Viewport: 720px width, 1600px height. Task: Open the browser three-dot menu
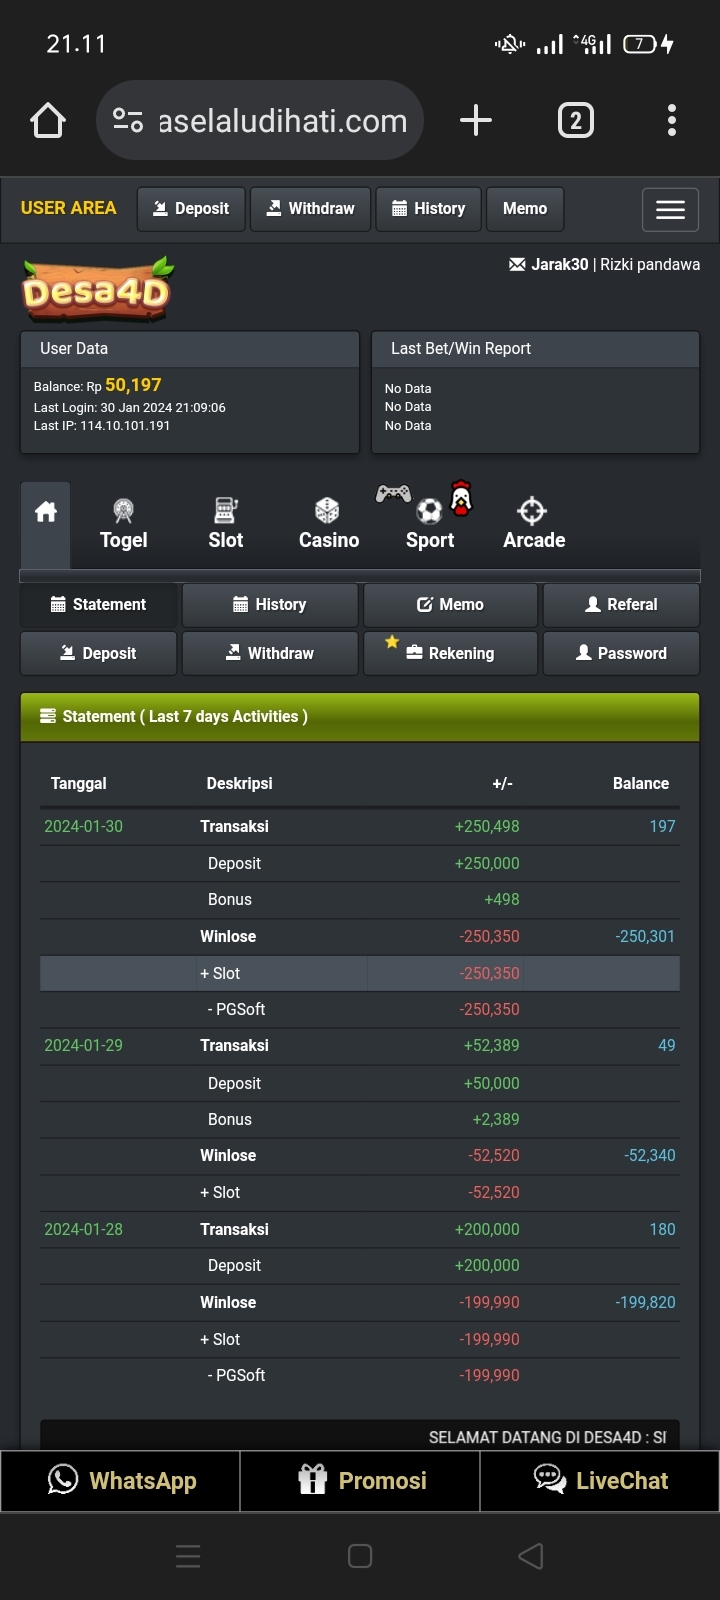click(x=672, y=121)
